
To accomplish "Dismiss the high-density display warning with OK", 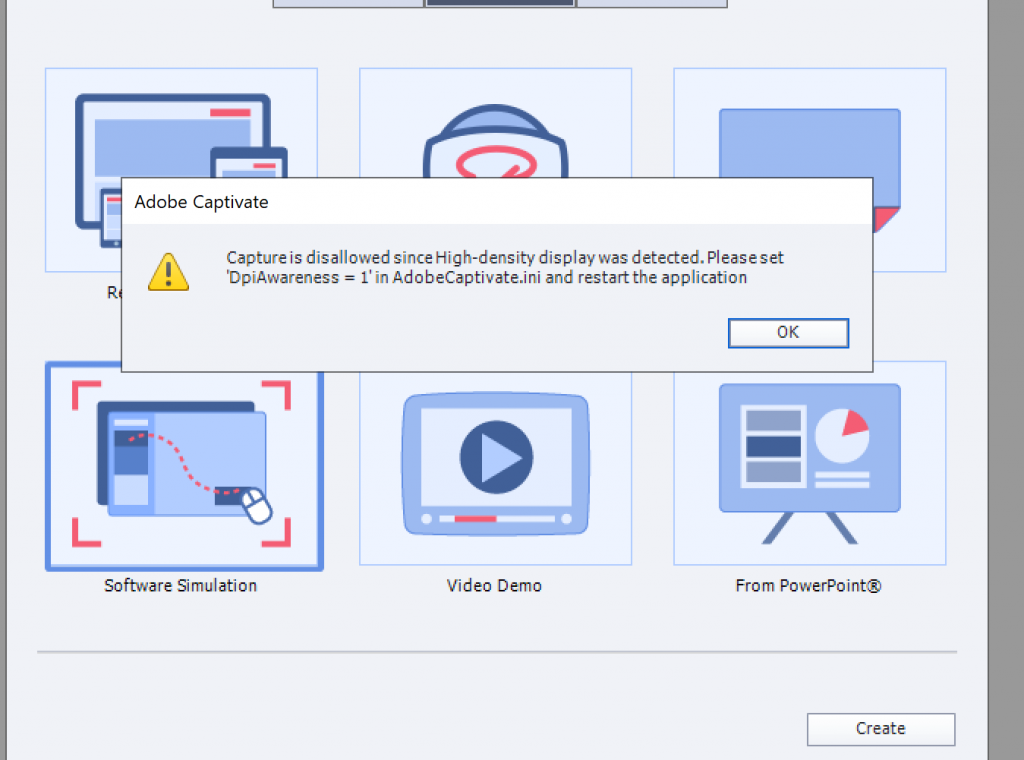I will 788,332.
